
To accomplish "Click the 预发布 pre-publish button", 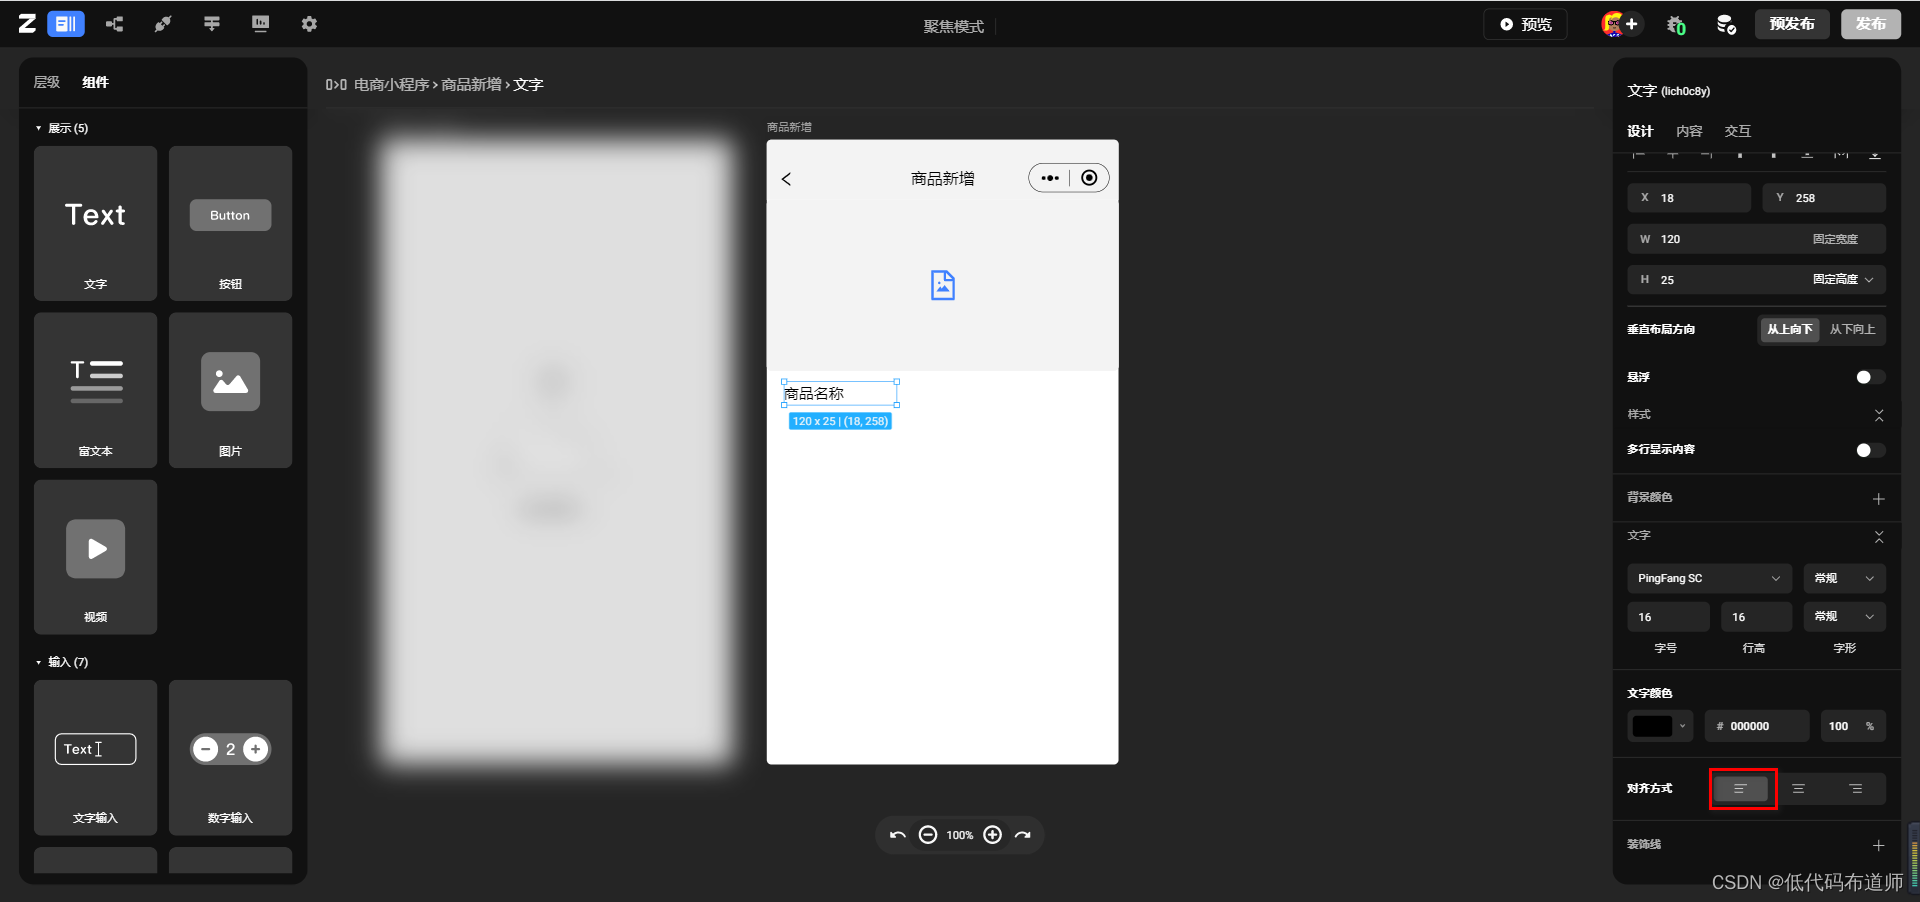I will coord(1792,24).
